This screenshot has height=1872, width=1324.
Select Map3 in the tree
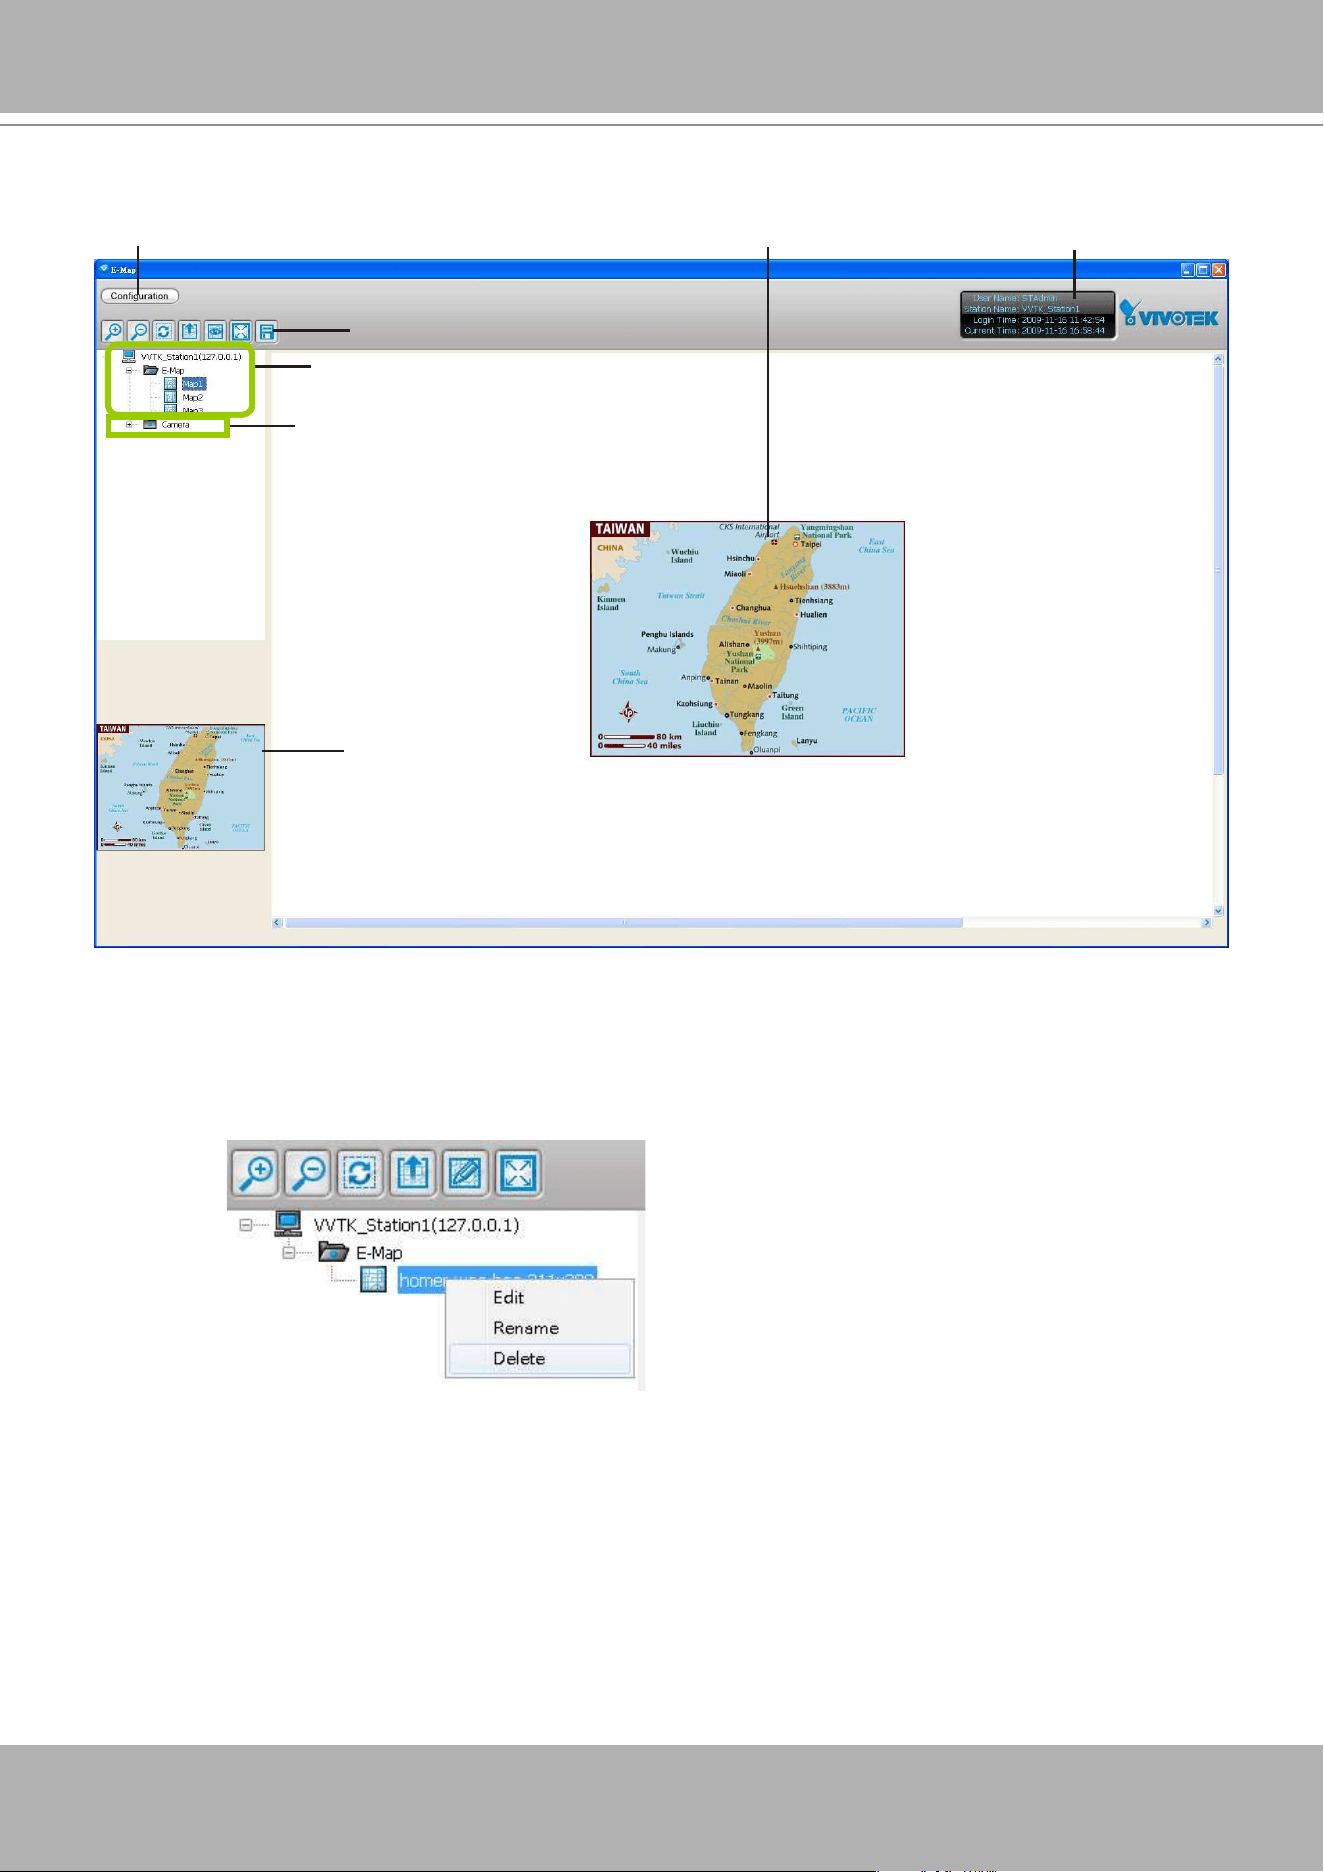point(193,410)
